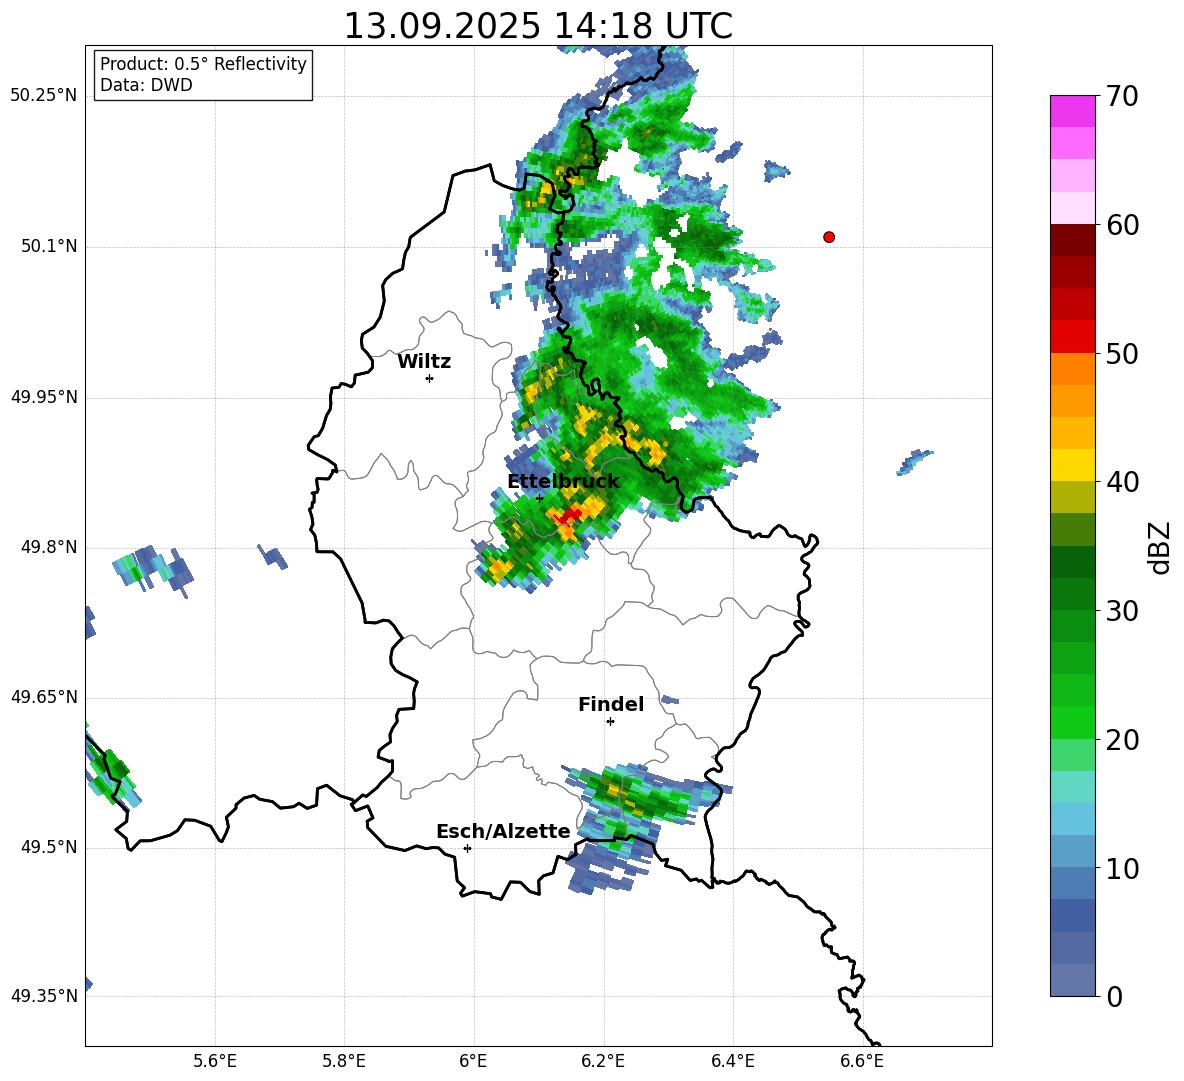Click the 5.6°E longitude label
The width and height of the screenshot is (1184, 1081).
(215, 1061)
